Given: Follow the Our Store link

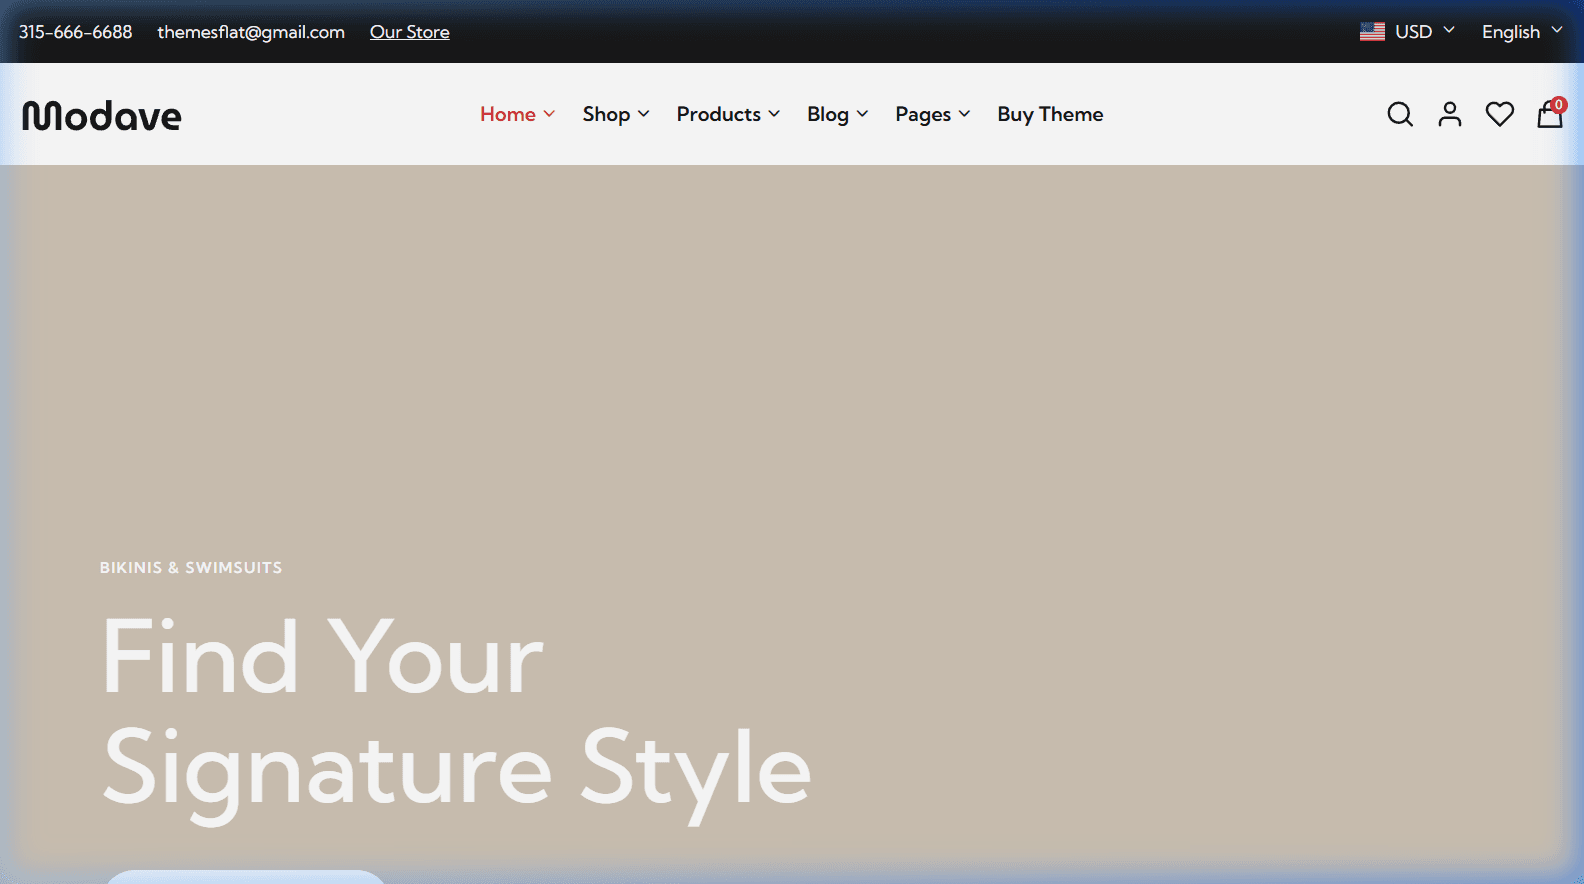Looking at the screenshot, I should pos(409,32).
